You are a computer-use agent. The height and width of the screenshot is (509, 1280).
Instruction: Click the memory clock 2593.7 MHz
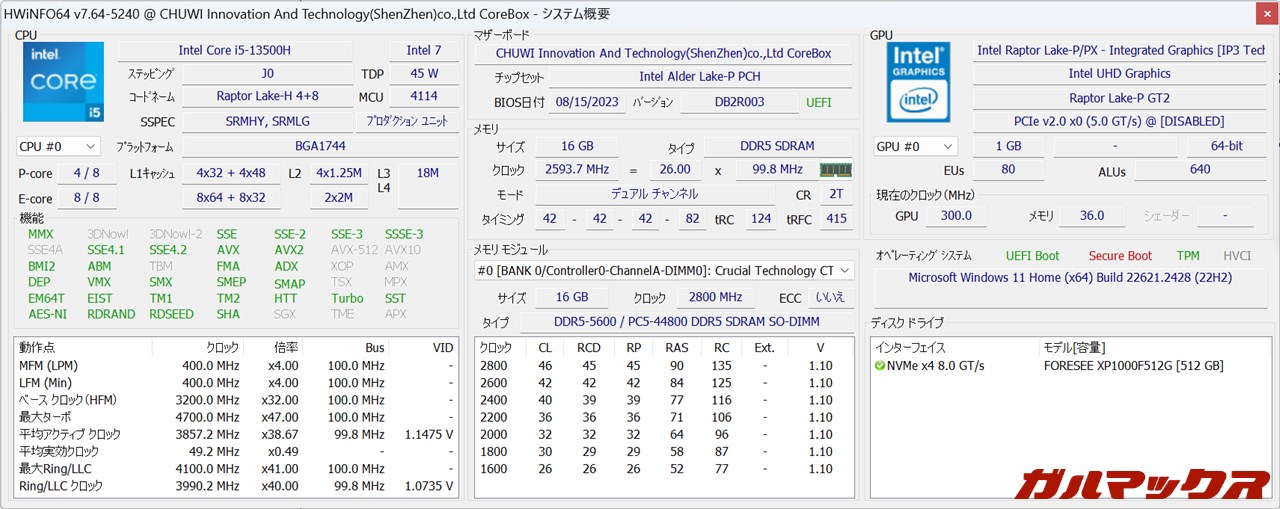click(x=577, y=169)
